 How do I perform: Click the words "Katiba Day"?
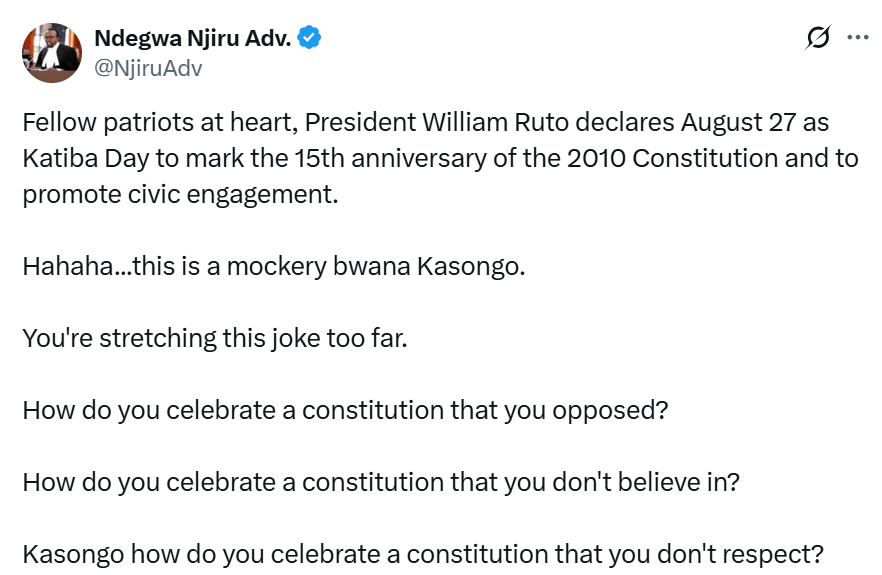pyautogui.click(x=77, y=158)
